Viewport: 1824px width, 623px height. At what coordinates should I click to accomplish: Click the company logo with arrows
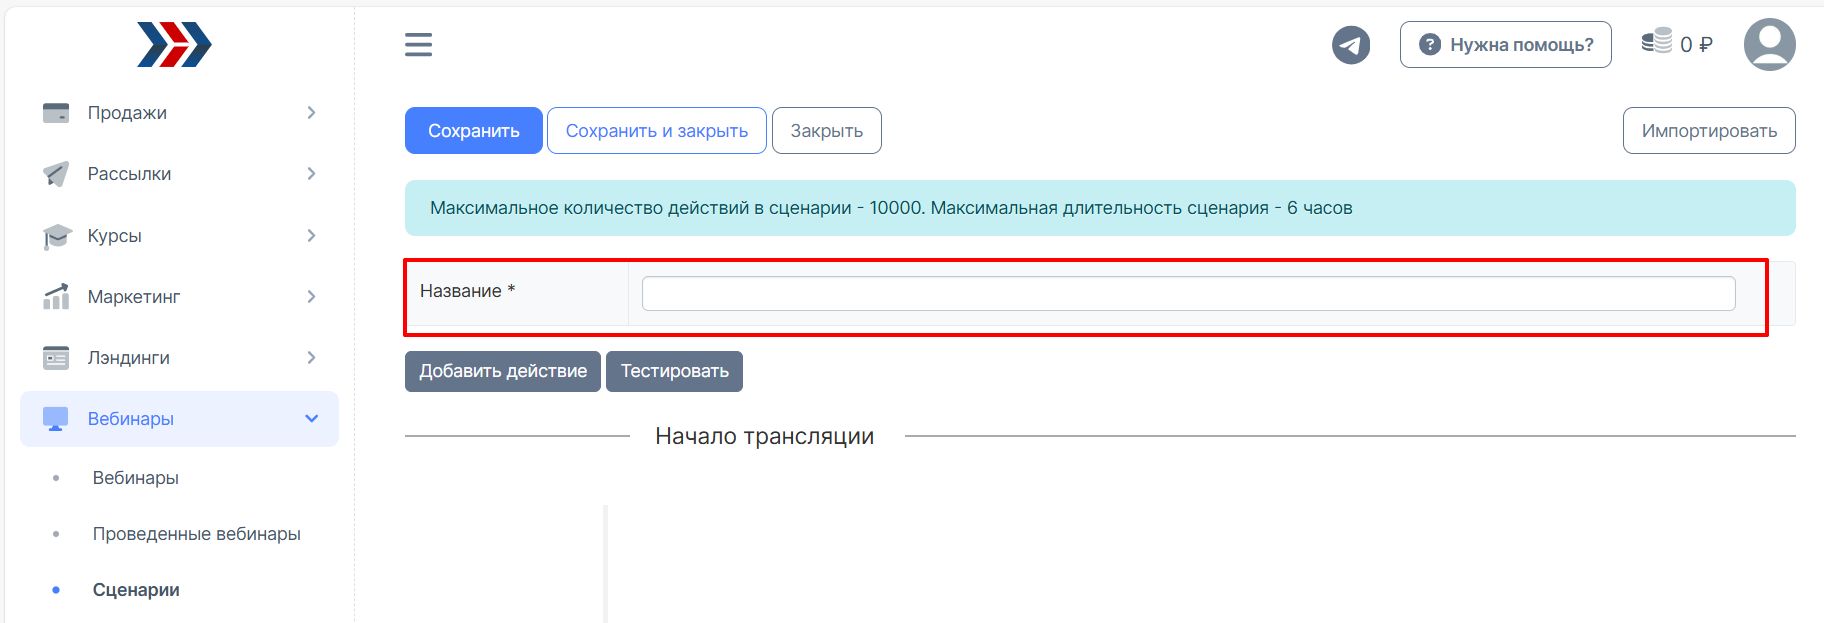(174, 45)
